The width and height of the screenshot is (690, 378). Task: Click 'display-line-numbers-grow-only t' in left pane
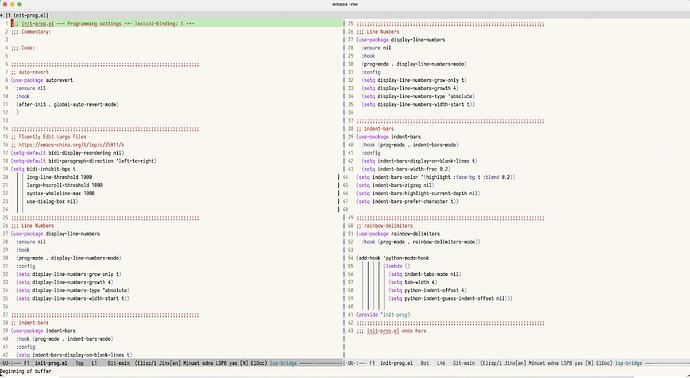[69, 274]
